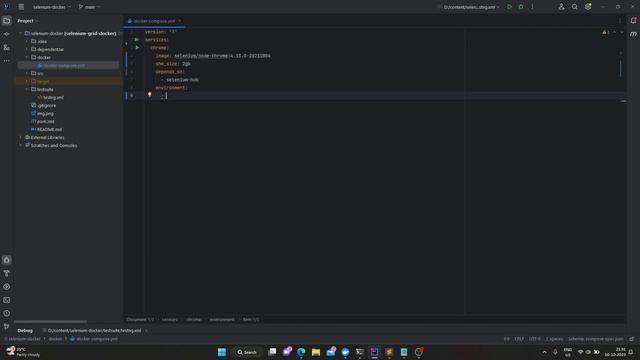Open the Structure tool window icon

[7, 48]
